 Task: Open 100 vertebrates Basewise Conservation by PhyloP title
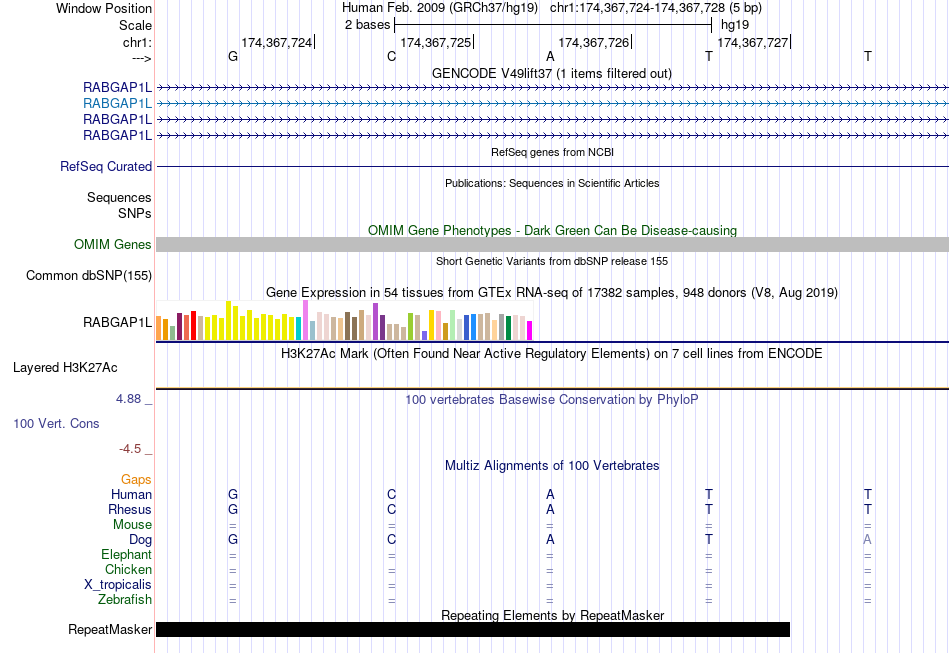point(551,400)
